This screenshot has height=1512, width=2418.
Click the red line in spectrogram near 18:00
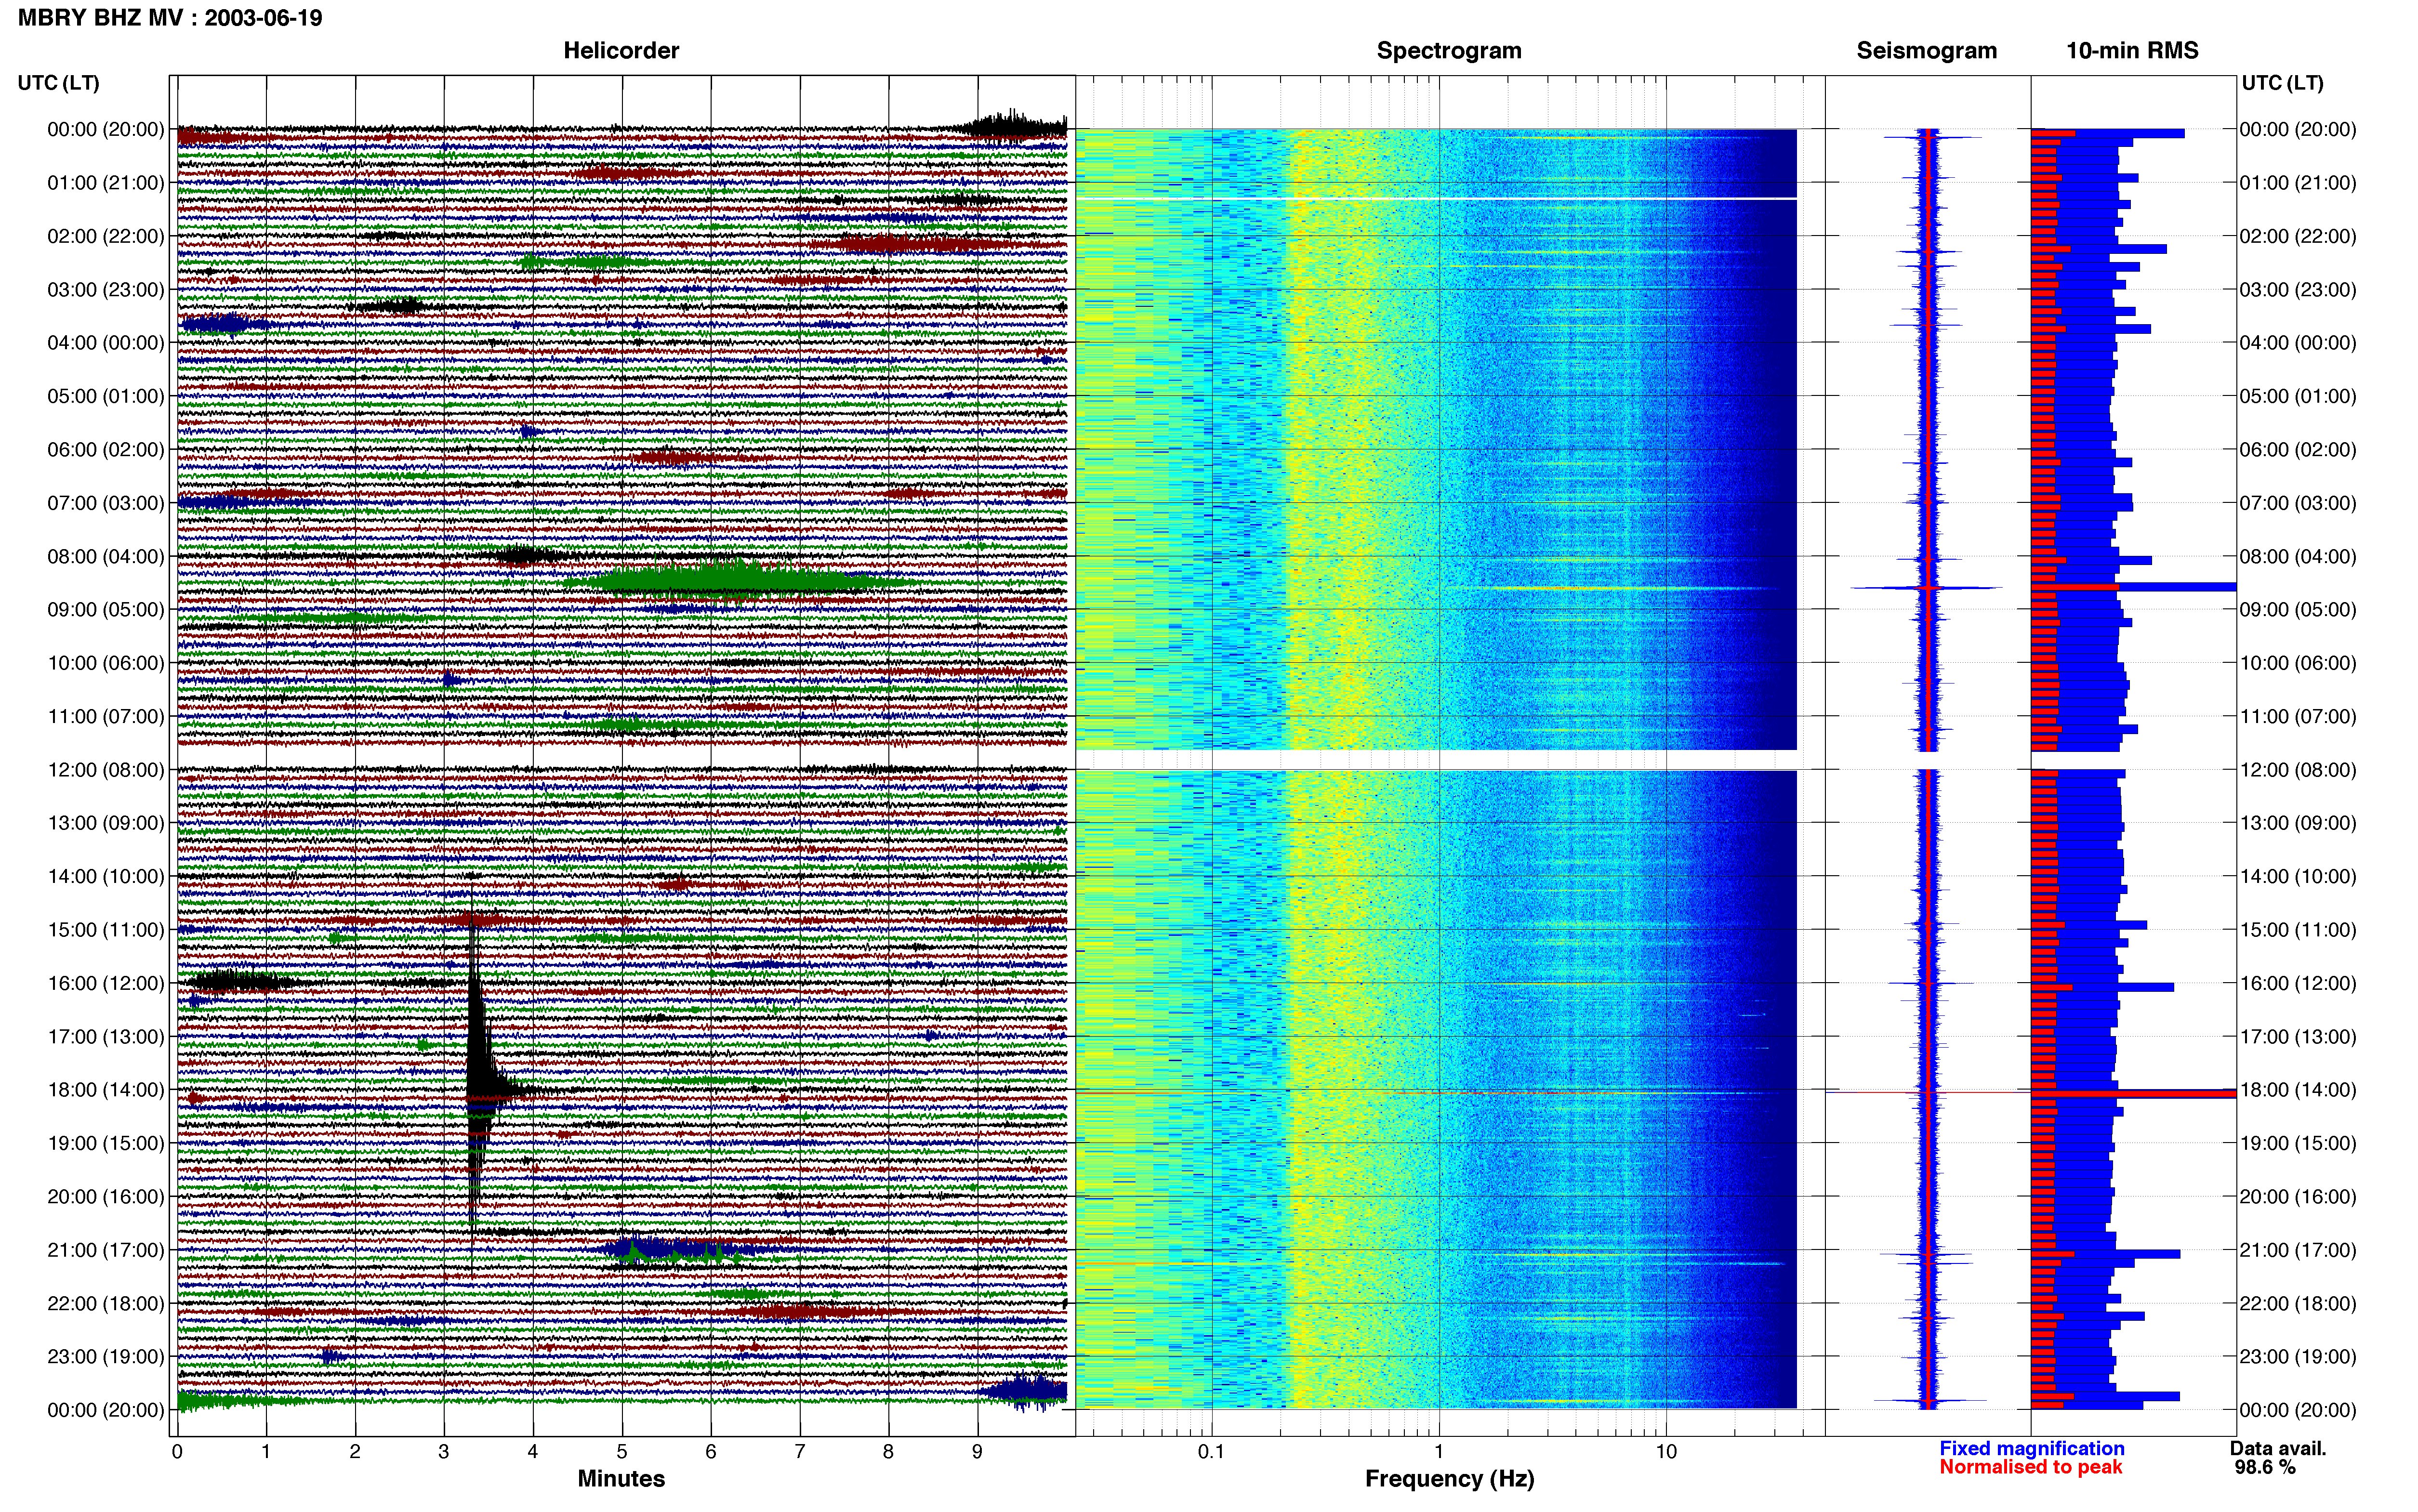click(1436, 1093)
